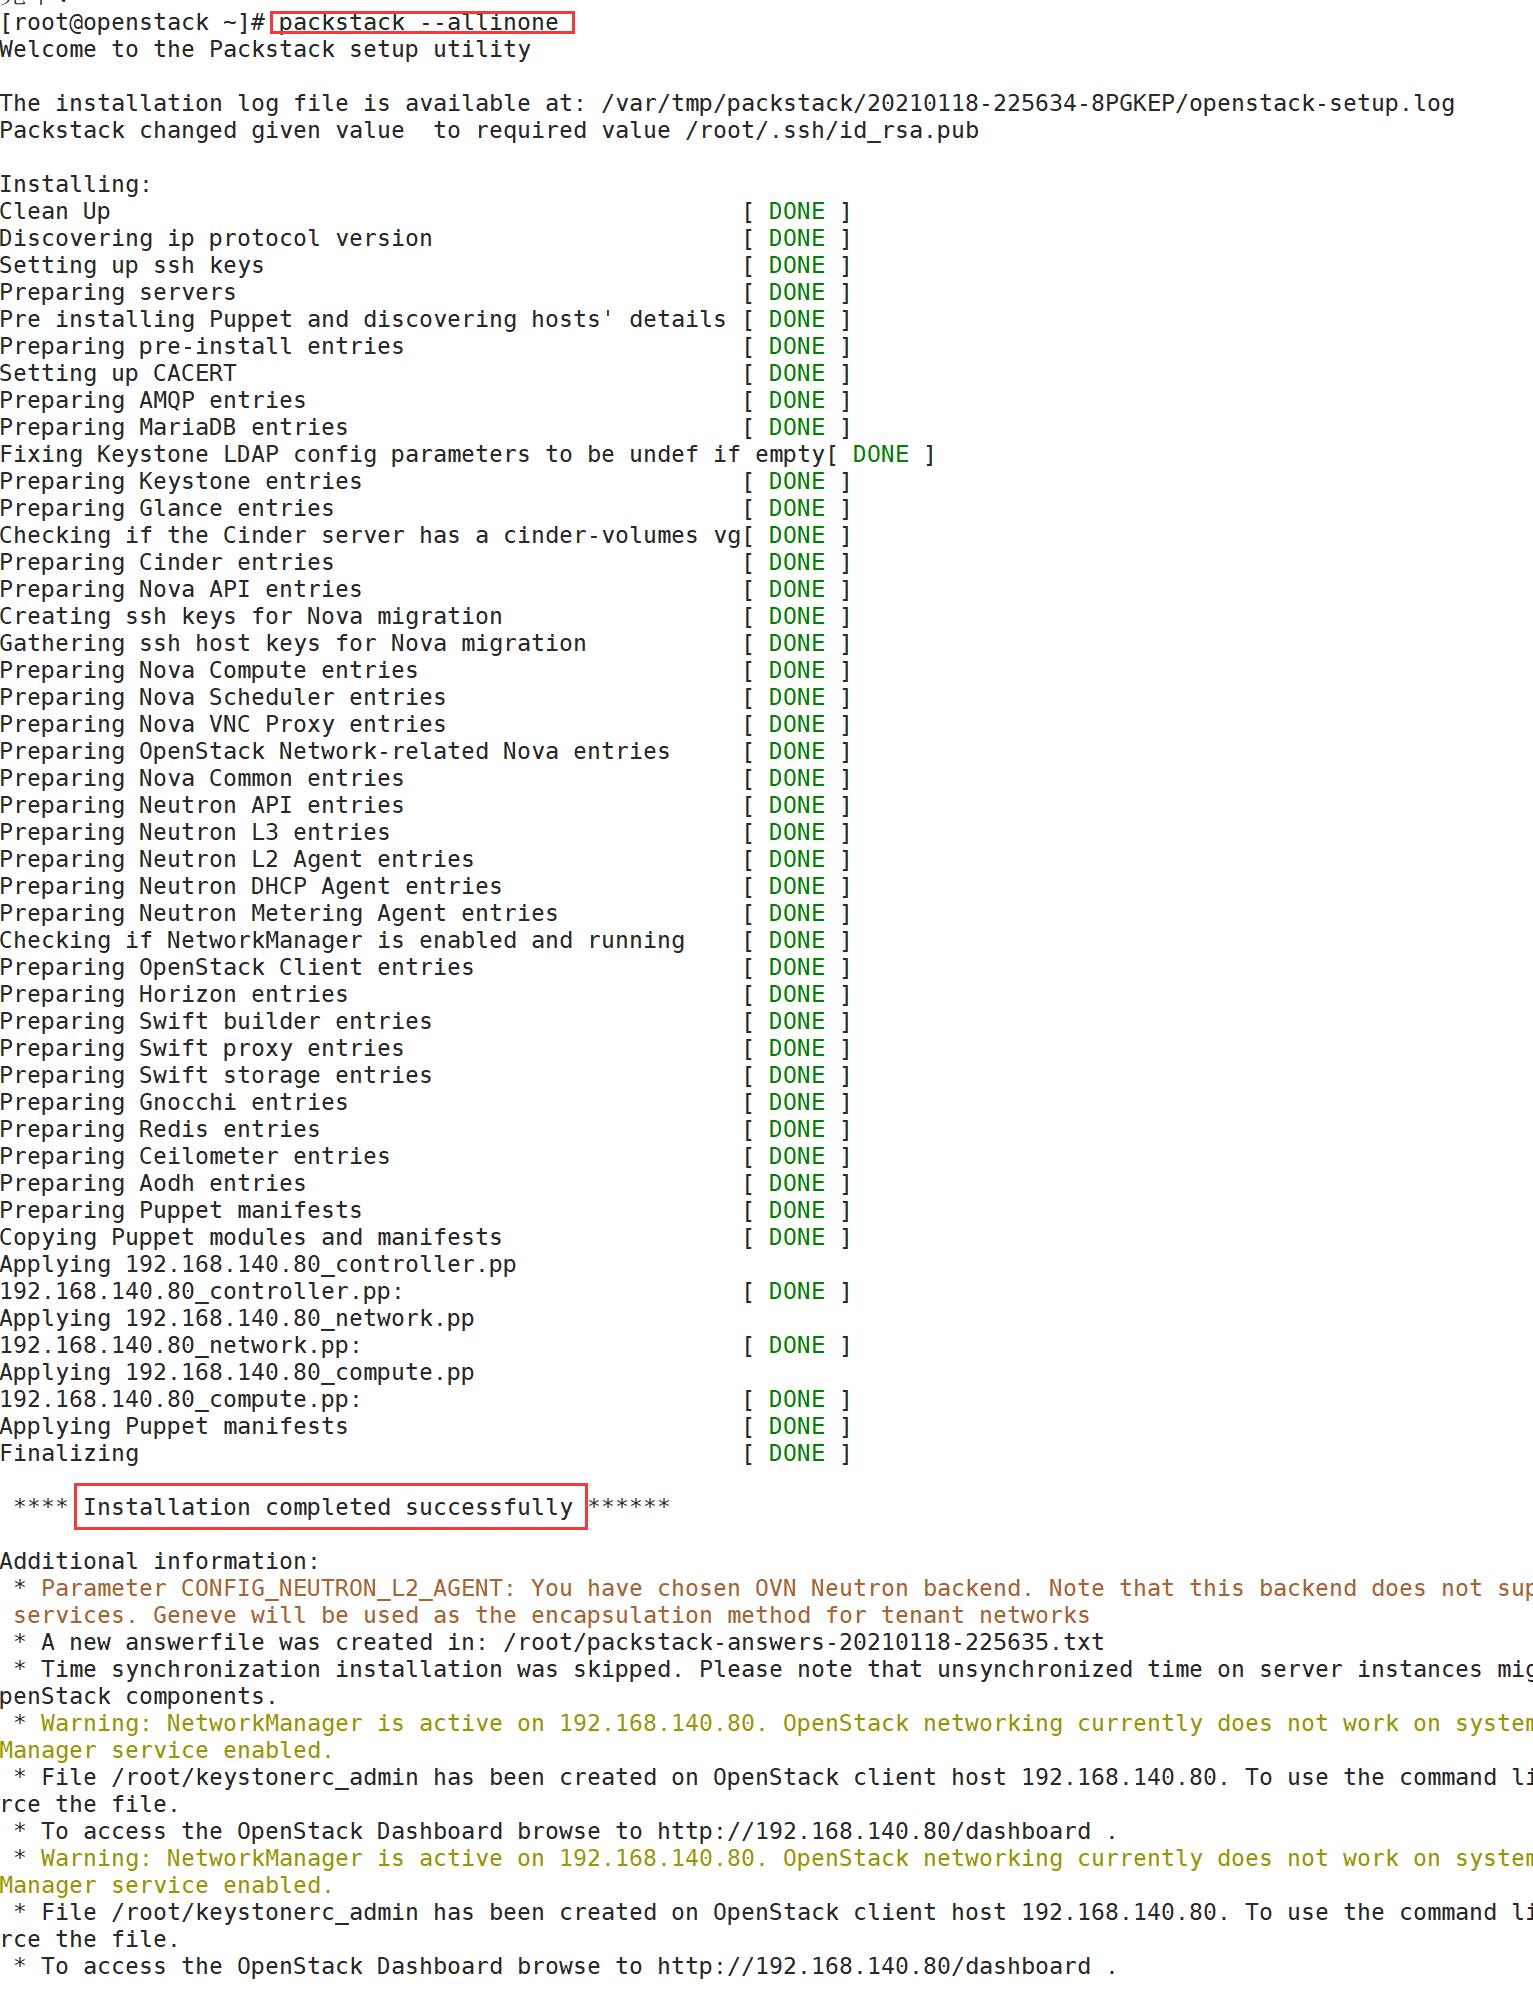Click 'Setting up ssh keys' line
This screenshot has width=1533, height=1993.
pyautogui.click(x=132, y=266)
